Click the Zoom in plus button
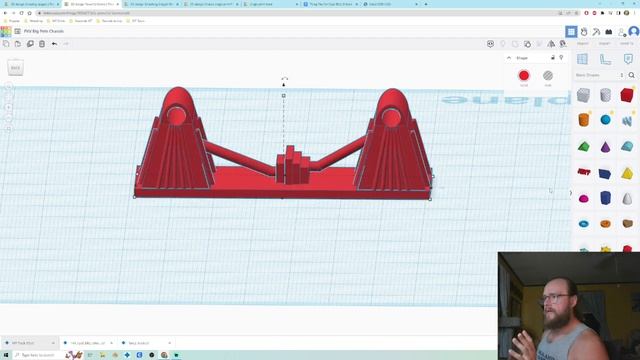The image size is (640, 360). point(9,107)
